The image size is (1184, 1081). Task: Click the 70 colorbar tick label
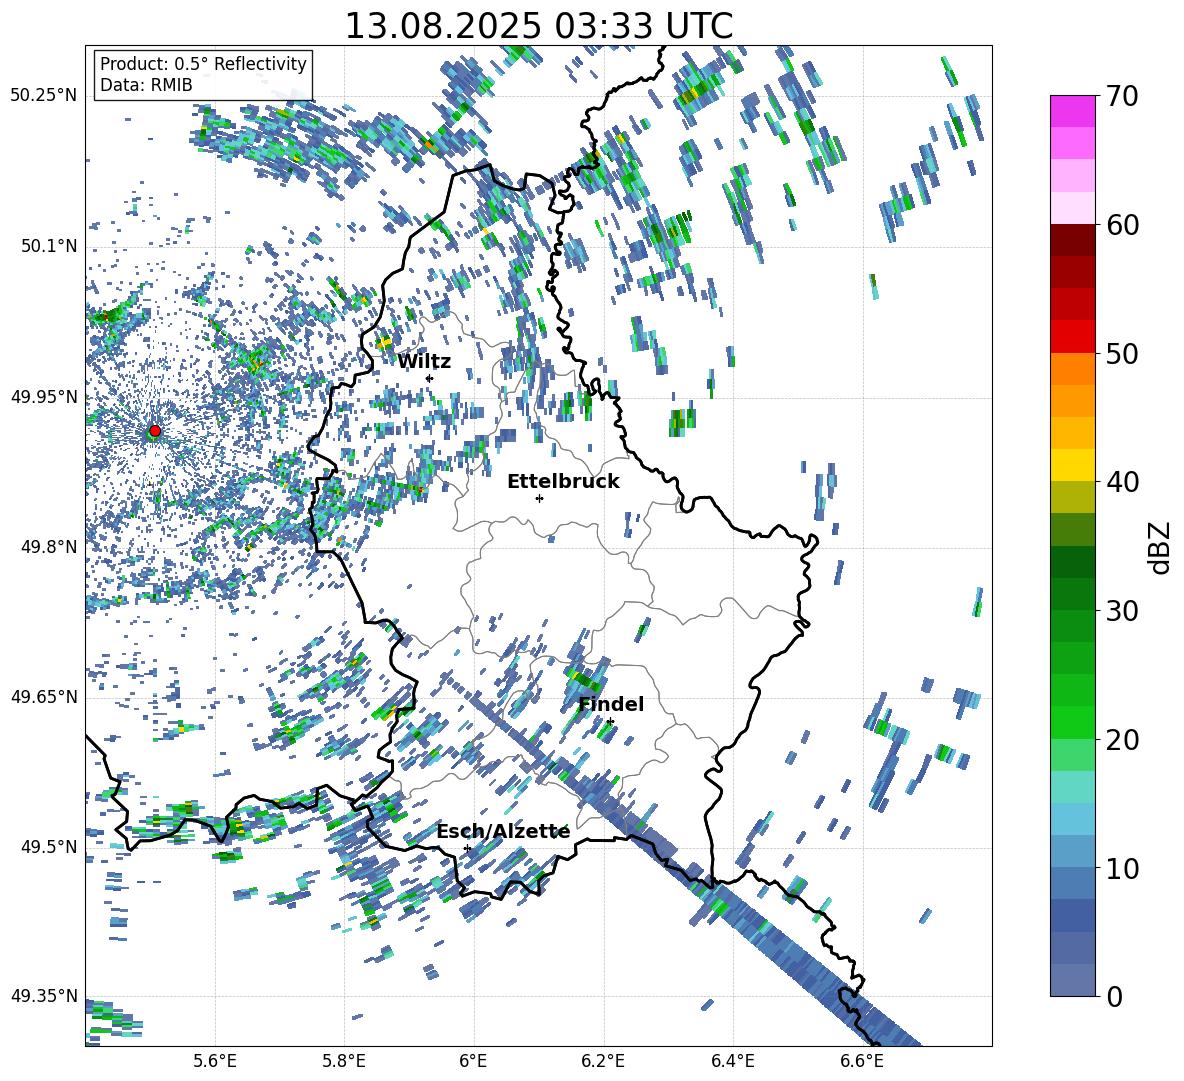[x=1122, y=96]
